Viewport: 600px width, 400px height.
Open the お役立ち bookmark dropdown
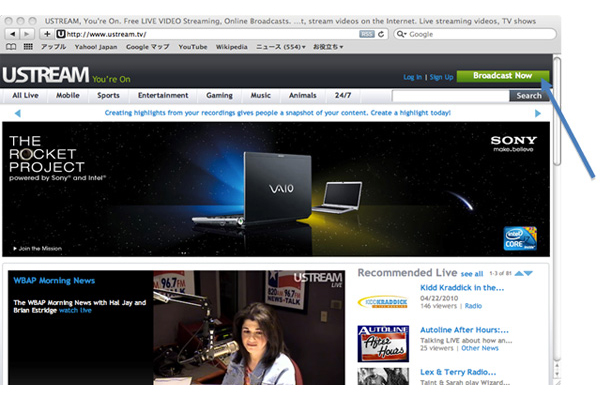328,47
